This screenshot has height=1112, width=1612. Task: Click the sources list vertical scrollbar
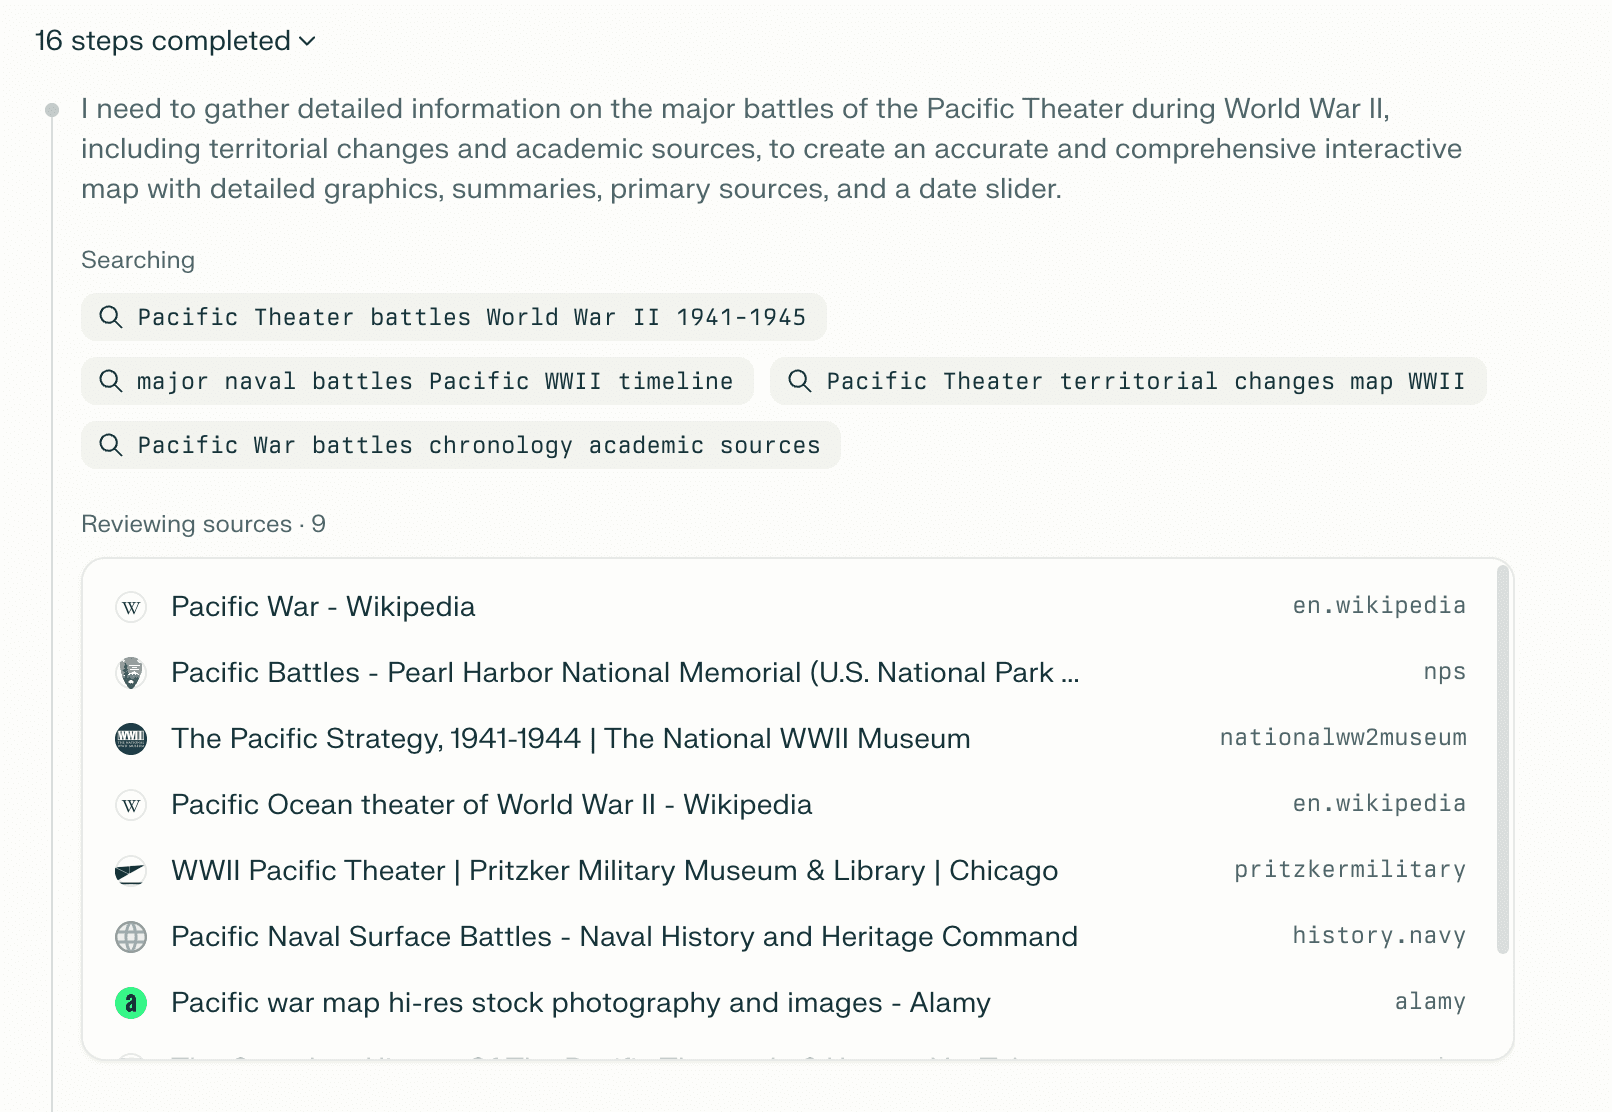1502,760
